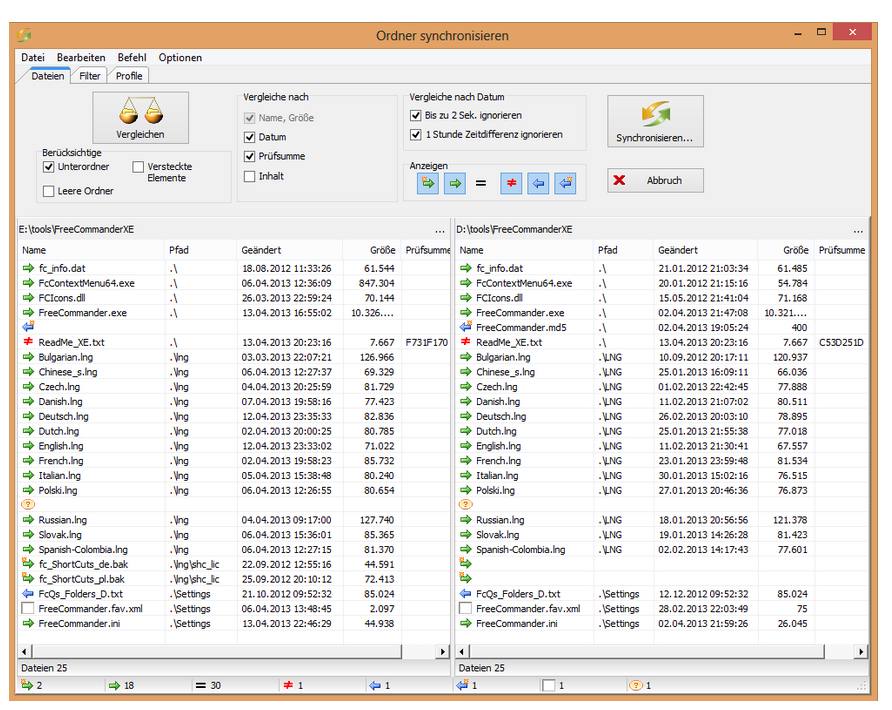The height and width of the screenshot is (710, 892).
Task: Open the Optionen menu
Action: coord(180,57)
